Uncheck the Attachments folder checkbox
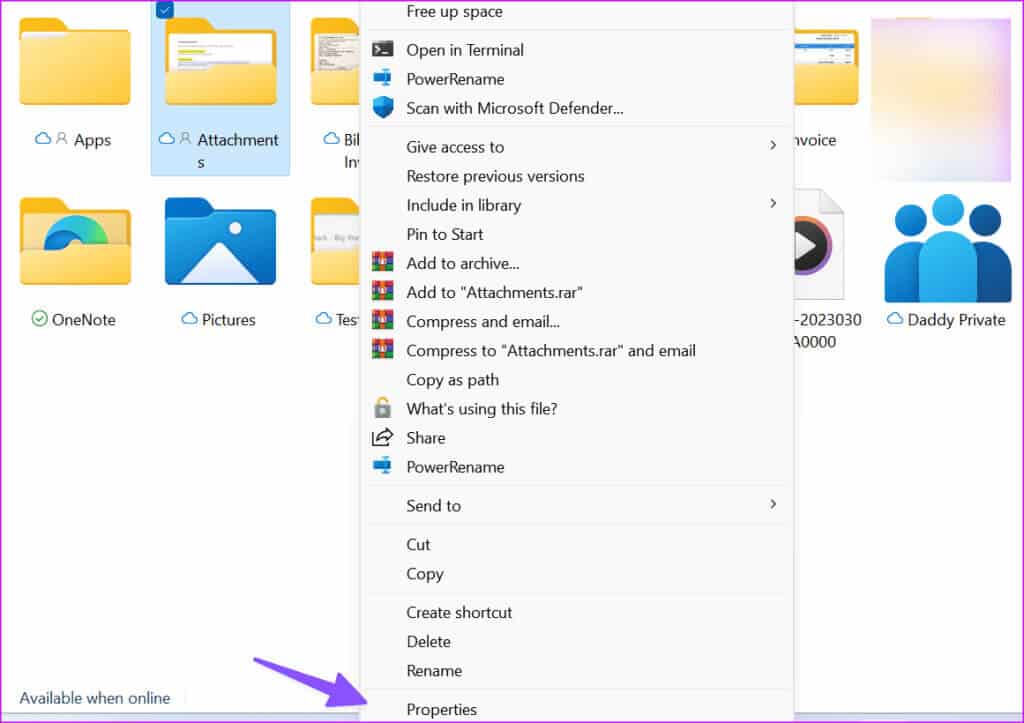The width and height of the screenshot is (1024, 723). 165,10
